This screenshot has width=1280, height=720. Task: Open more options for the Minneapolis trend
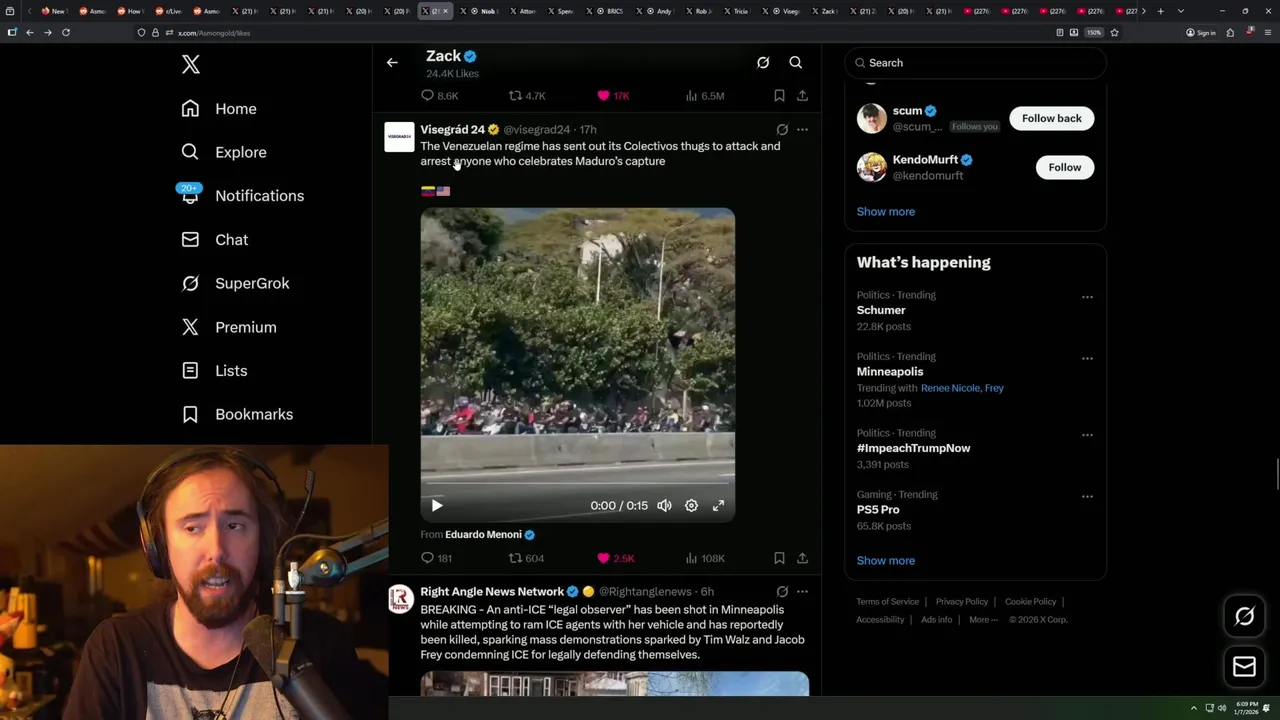(1087, 358)
